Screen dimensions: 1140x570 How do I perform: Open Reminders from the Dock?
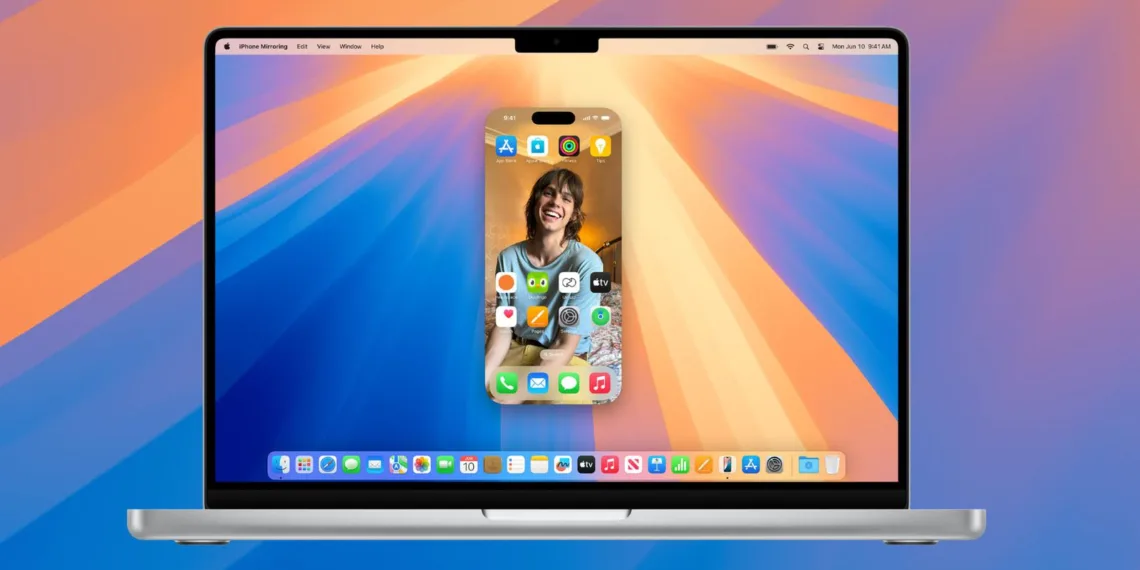(x=515, y=465)
